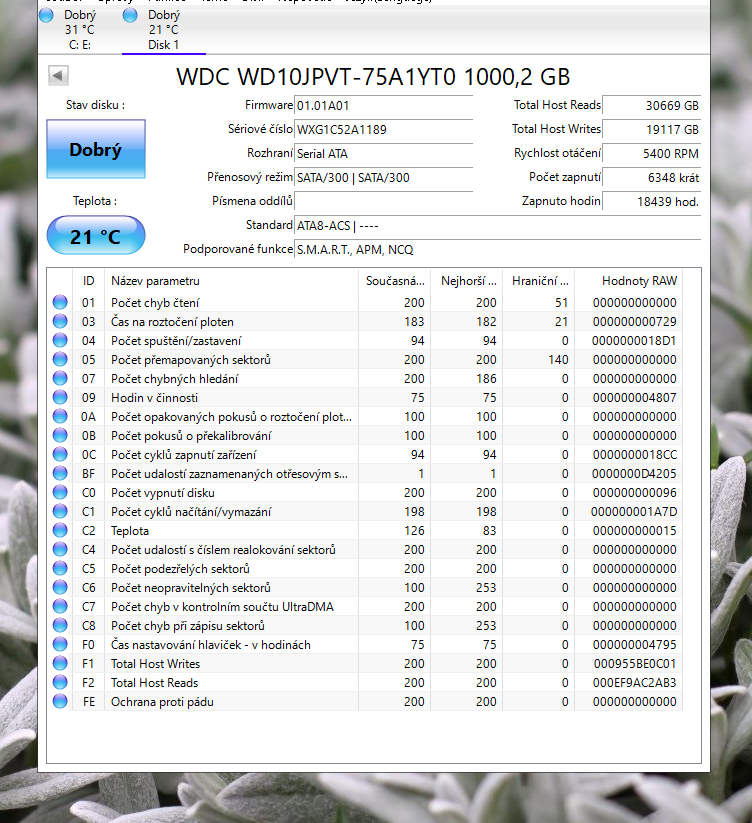Click status orb of row 07 chybných hledání
This screenshot has height=823, width=752.
coord(60,378)
